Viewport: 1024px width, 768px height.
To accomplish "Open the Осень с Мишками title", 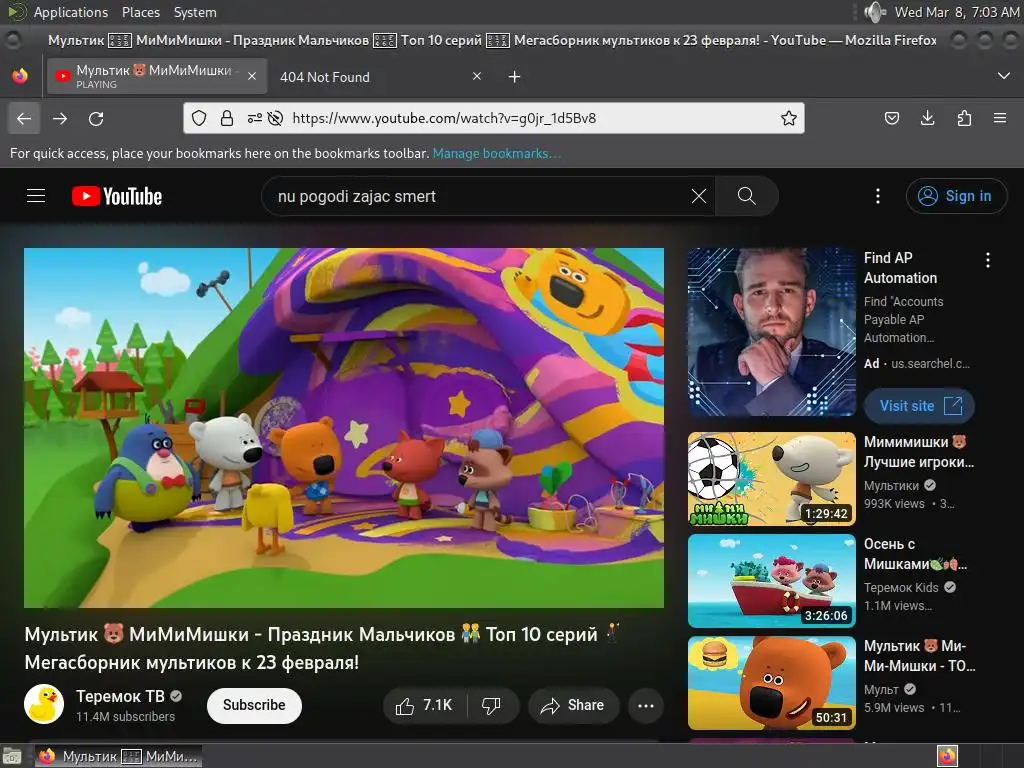I will point(916,554).
